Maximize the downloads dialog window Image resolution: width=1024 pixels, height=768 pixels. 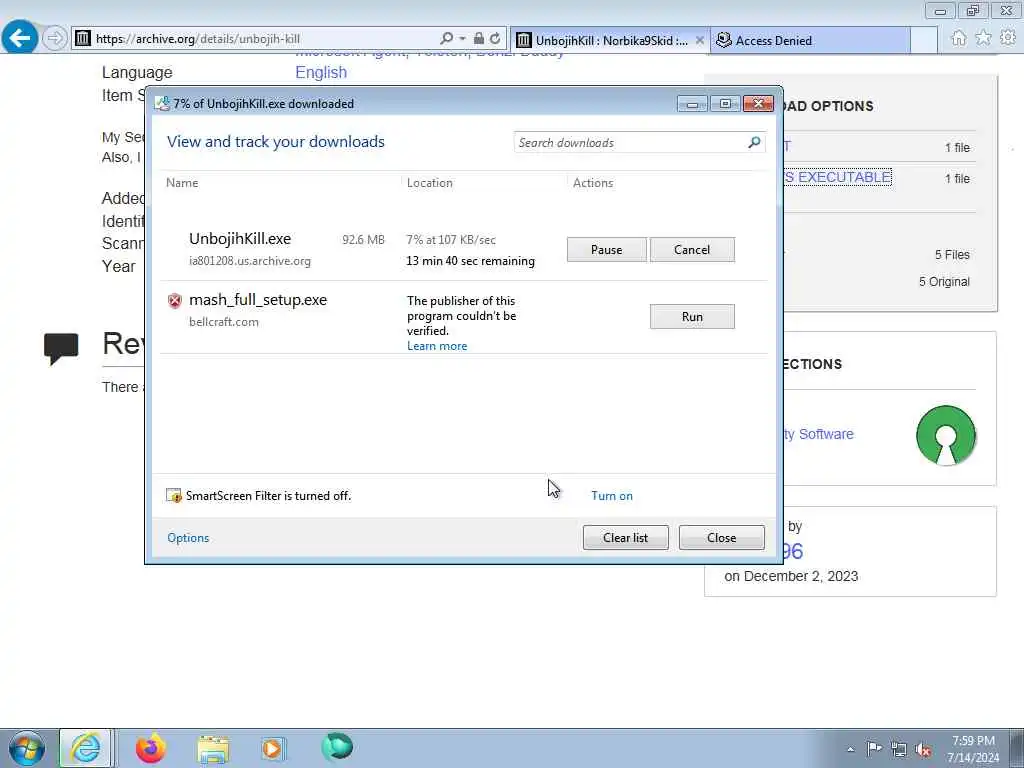(x=725, y=103)
